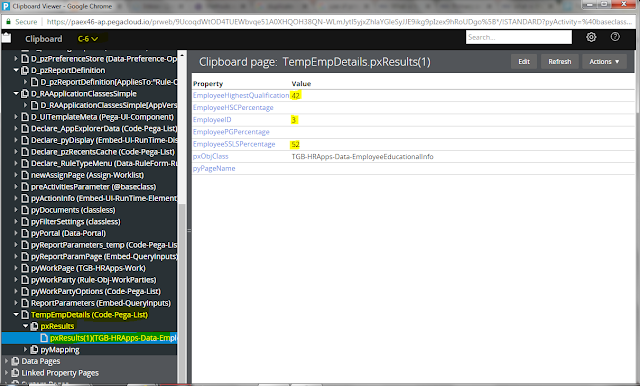
Task: Collapse the pxResults tree node
Action: (25, 326)
